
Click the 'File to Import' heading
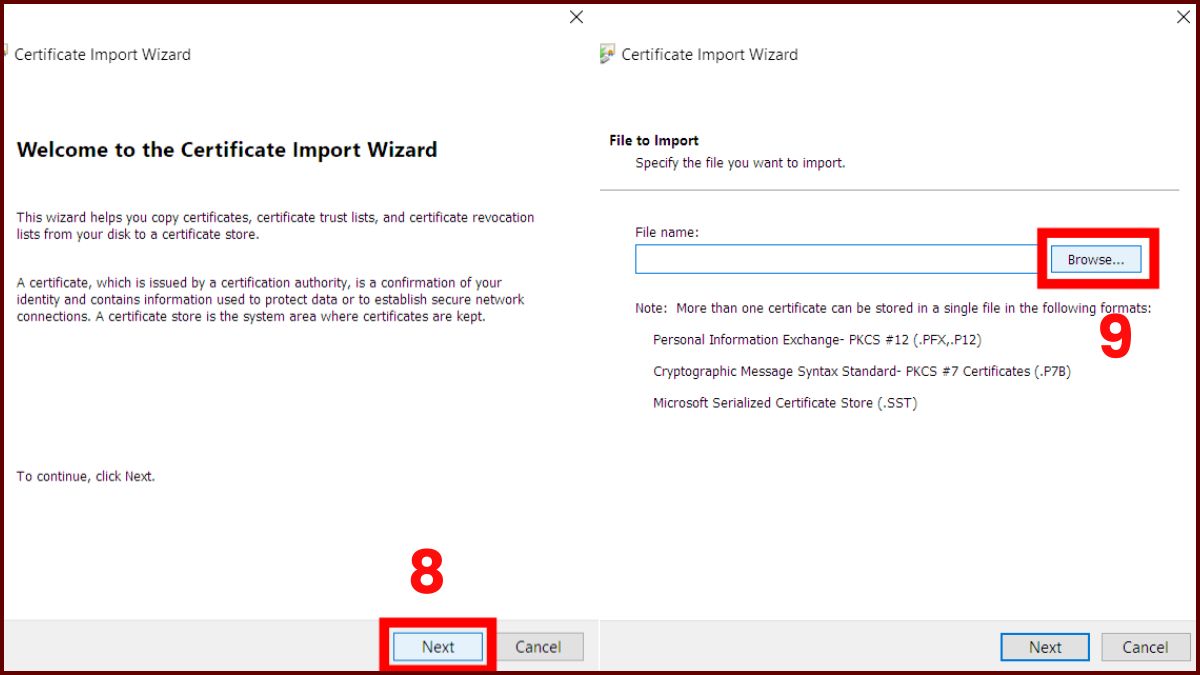tap(654, 141)
